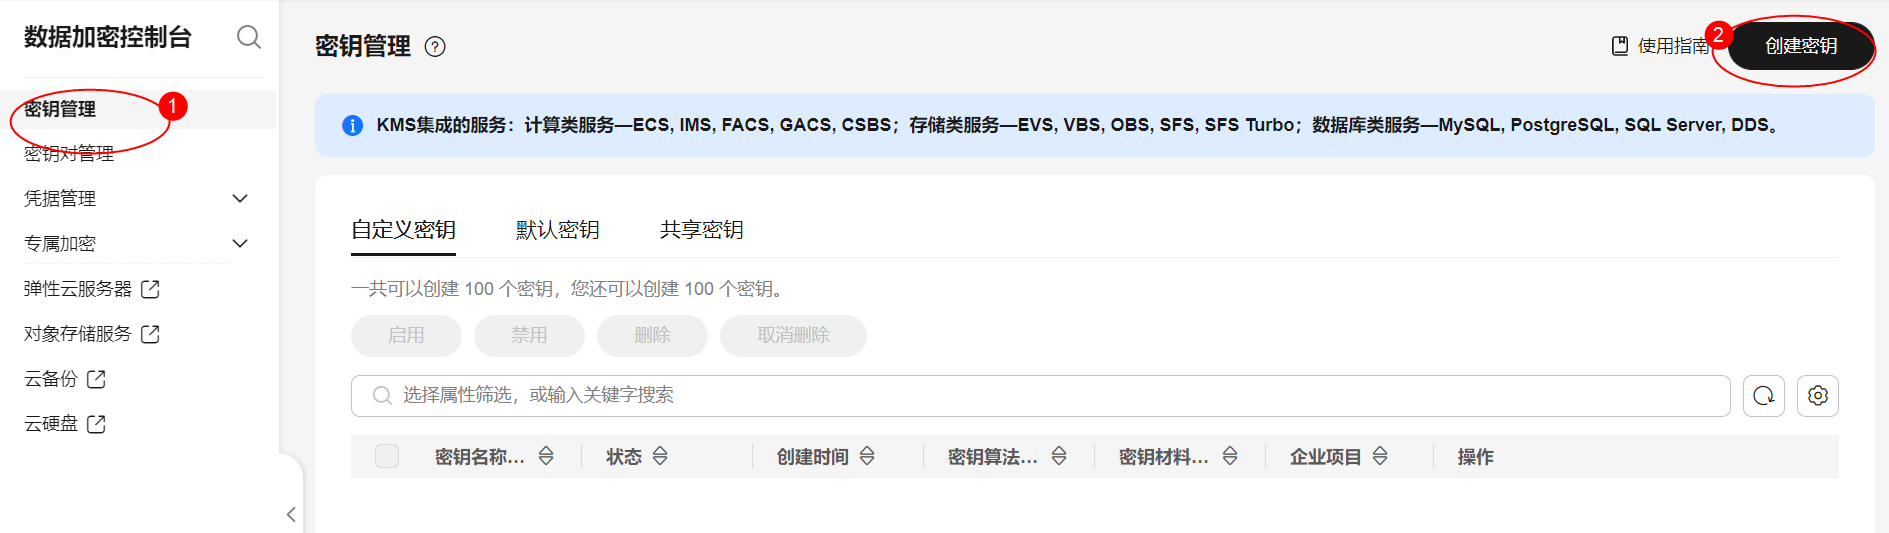The image size is (1889, 533).
Task: Switch to the 默认密钥 tab
Action: point(557,230)
